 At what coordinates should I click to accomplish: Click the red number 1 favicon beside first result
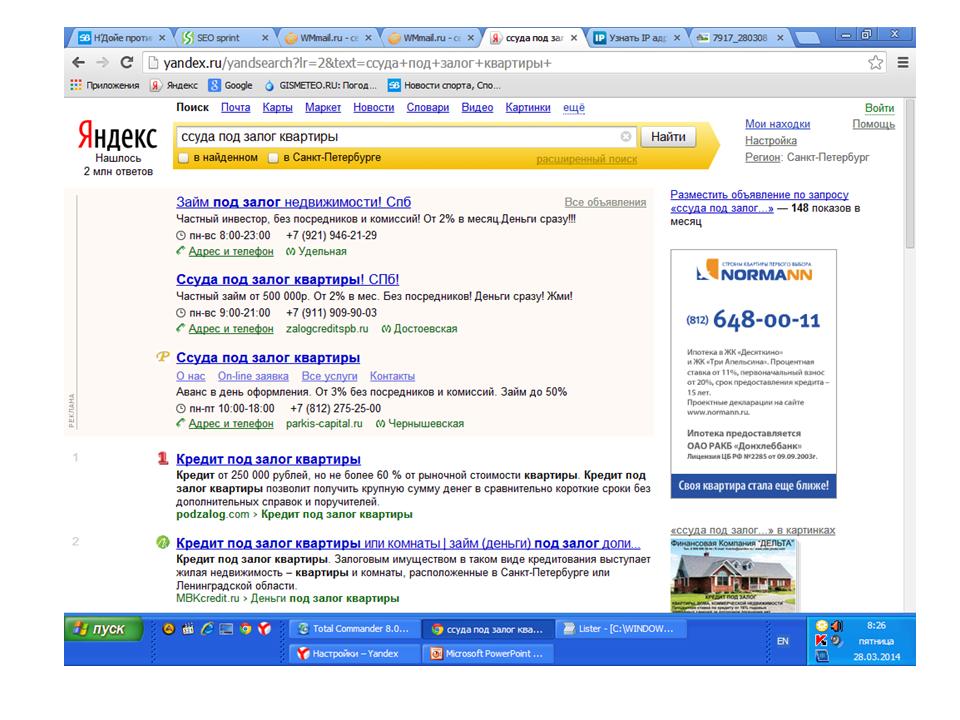[163, 459]
